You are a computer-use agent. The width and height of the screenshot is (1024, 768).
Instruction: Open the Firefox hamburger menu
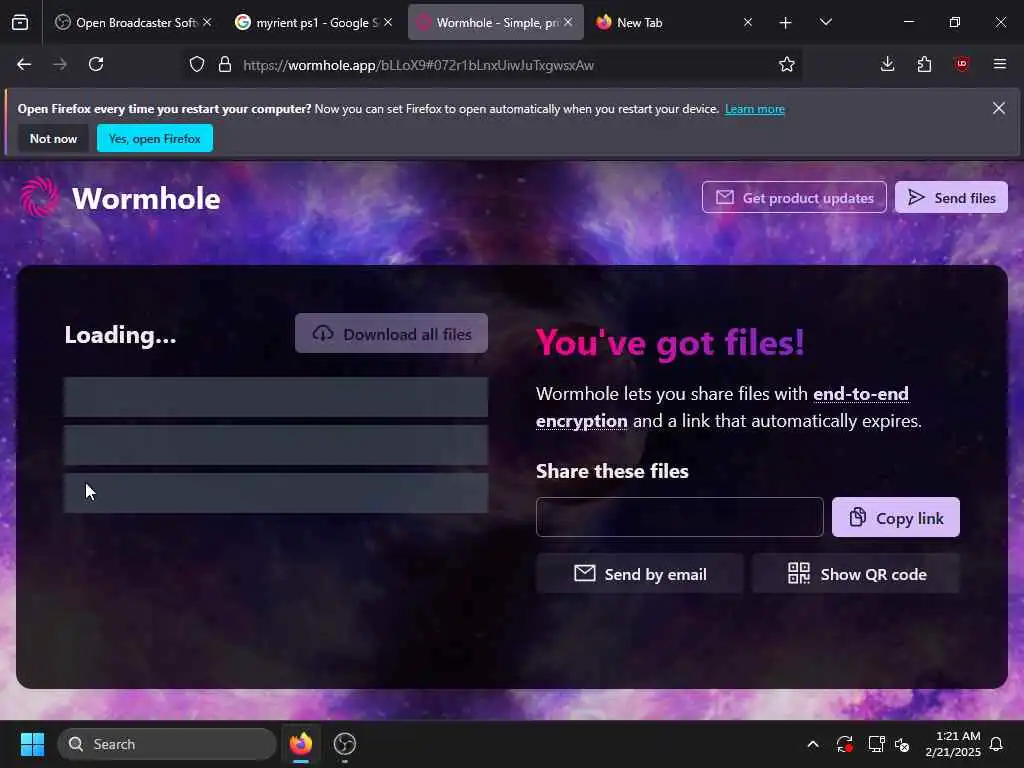[1000, 65]
